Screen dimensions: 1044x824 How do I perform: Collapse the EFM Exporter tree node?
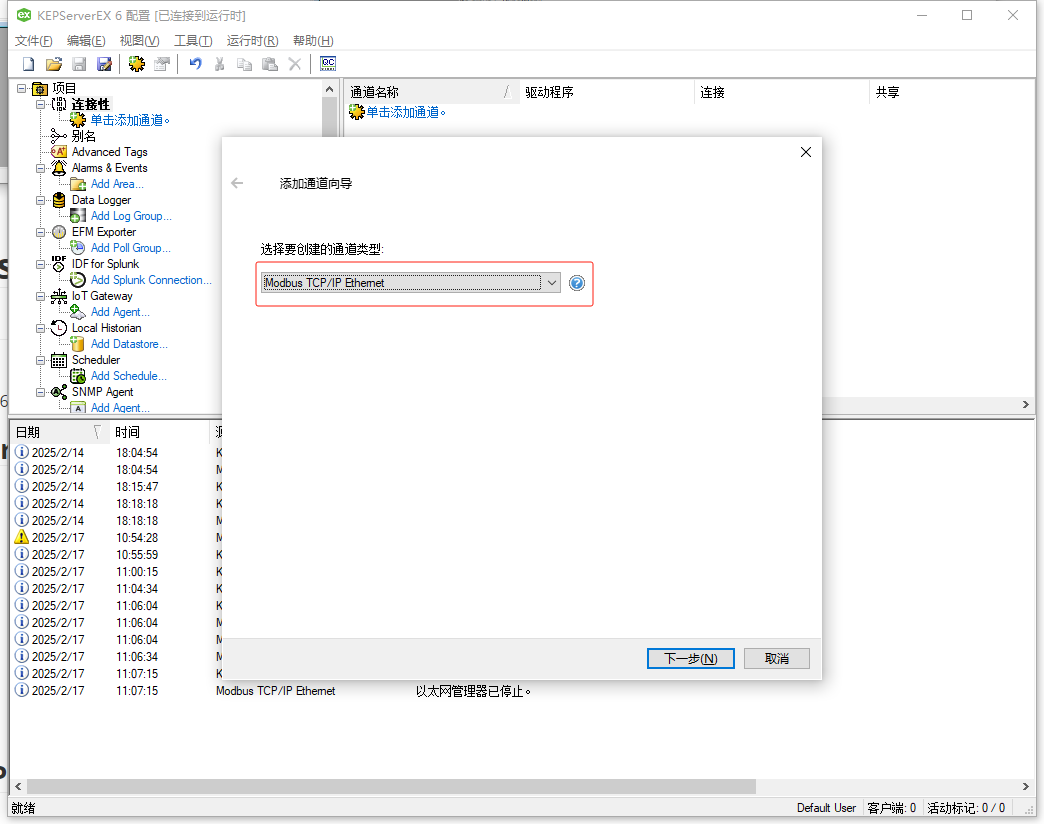pos(41,232)
